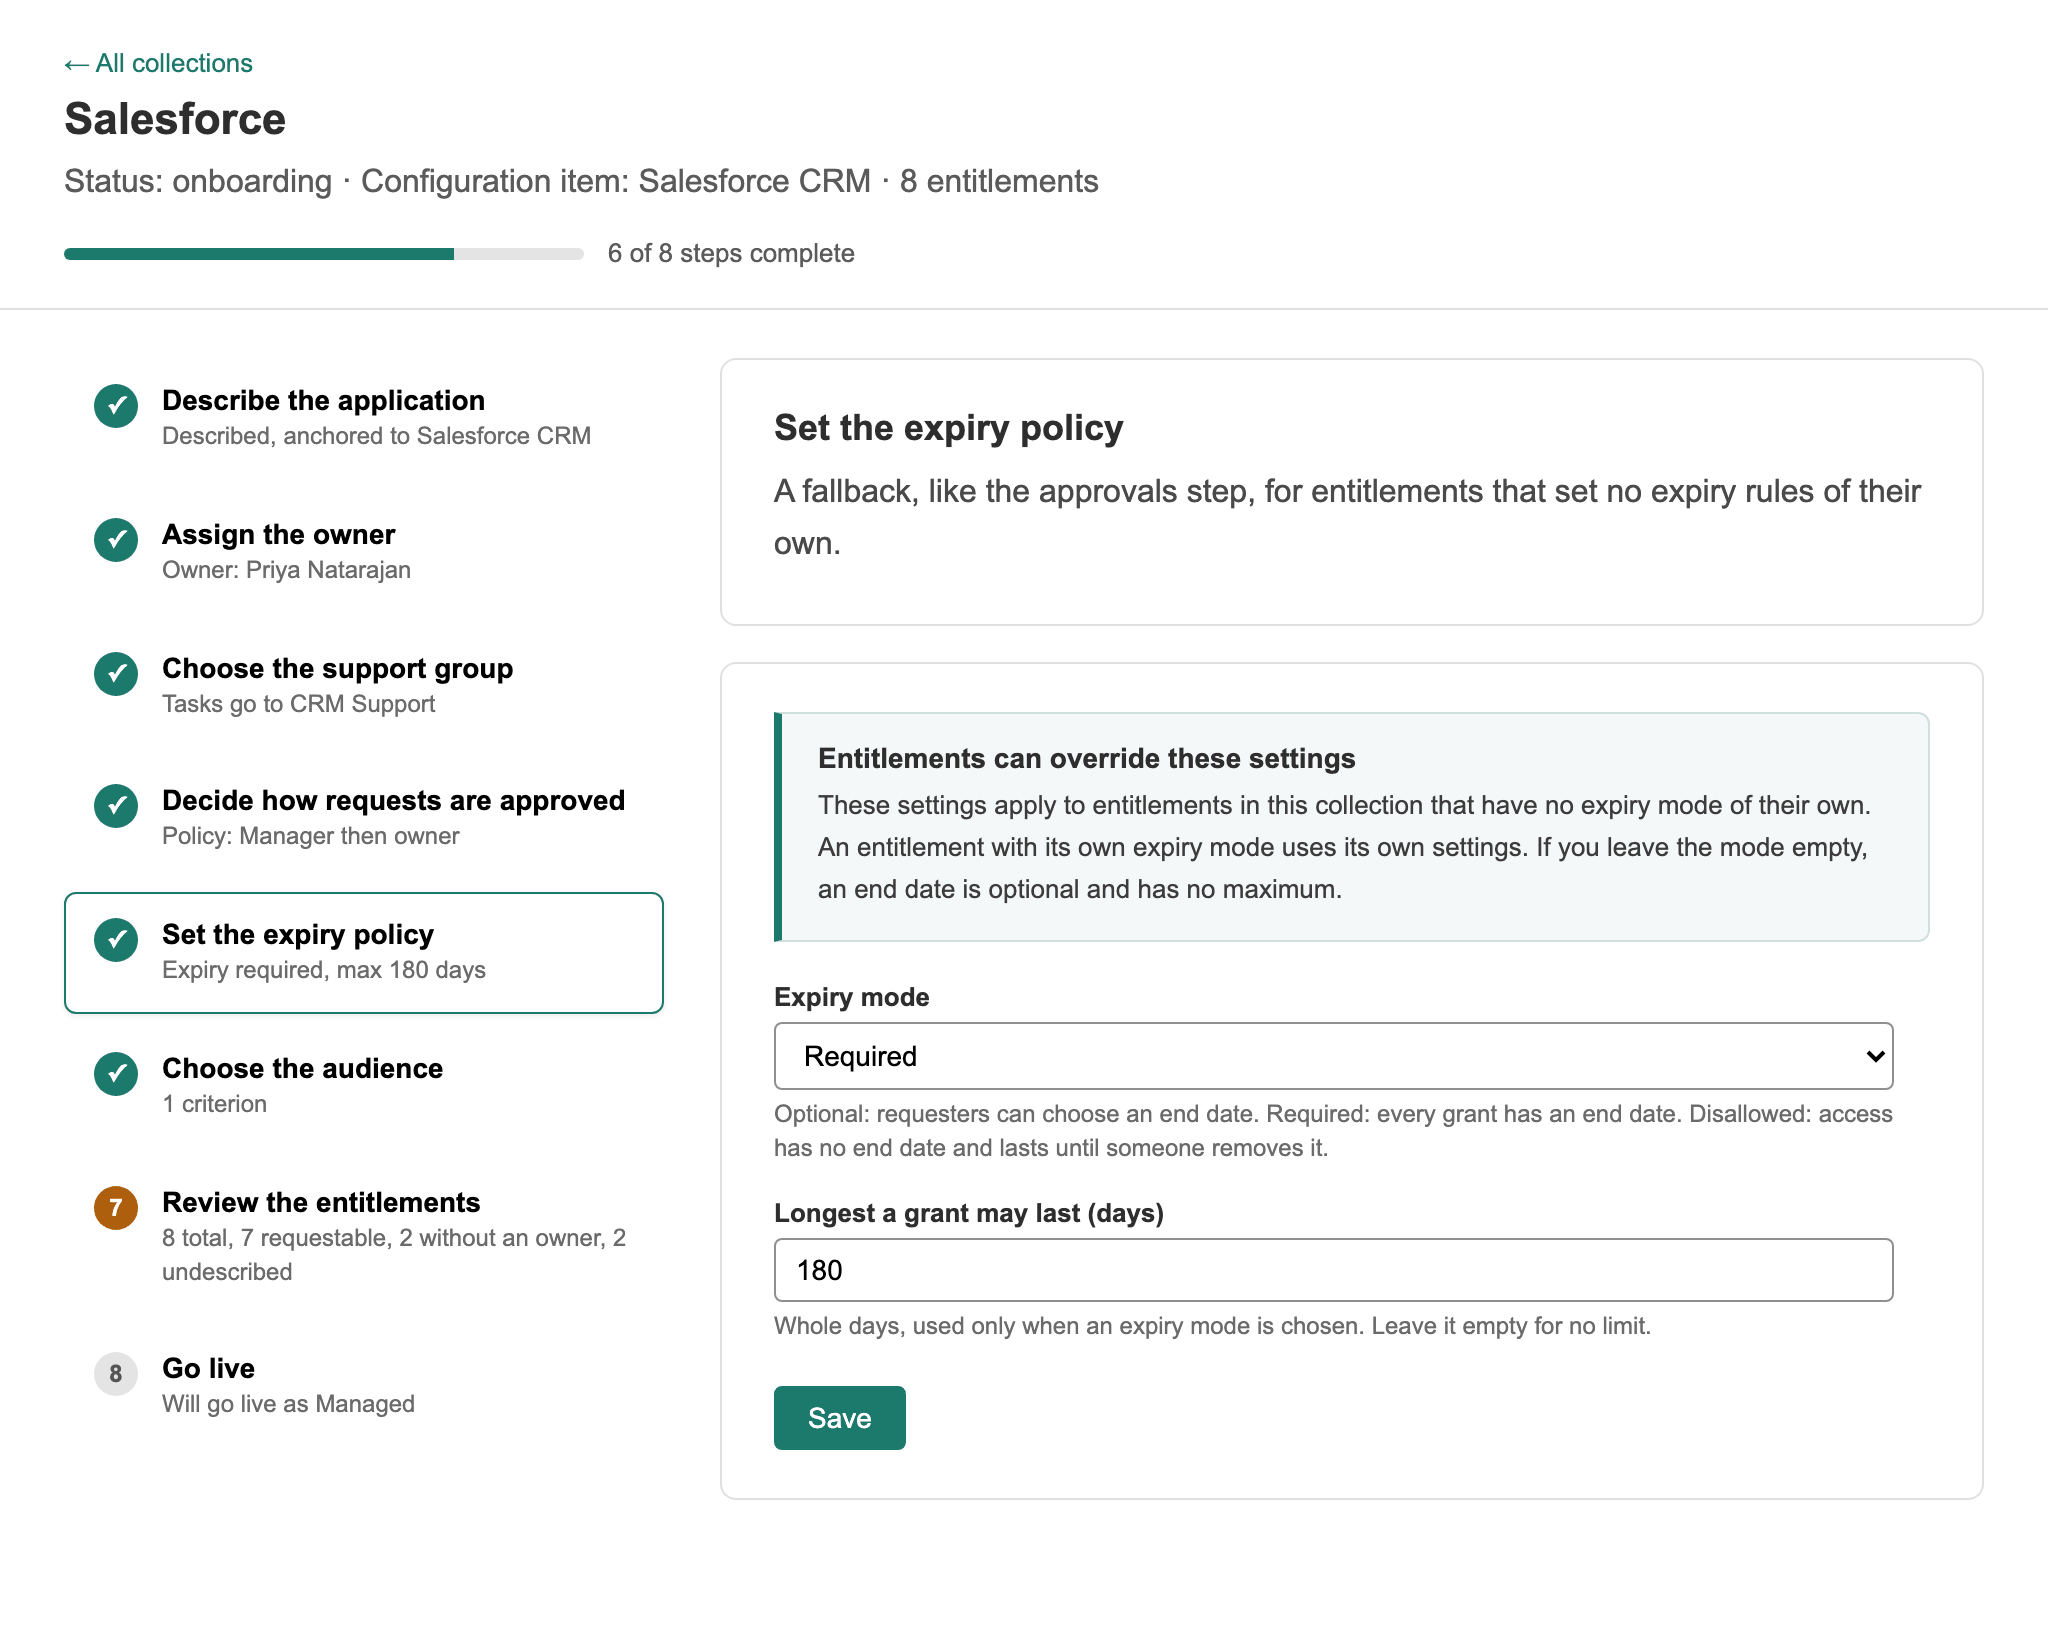Click 'Tasks go to CRM Support' subtitle
The width and height of the screenshot is (2048, 1632).
[x=298, y=704]
